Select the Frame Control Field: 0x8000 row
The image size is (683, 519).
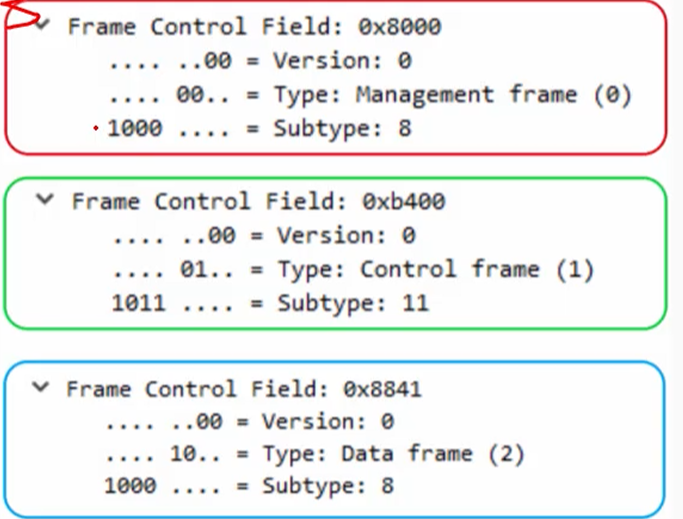[x=255, y=27]
